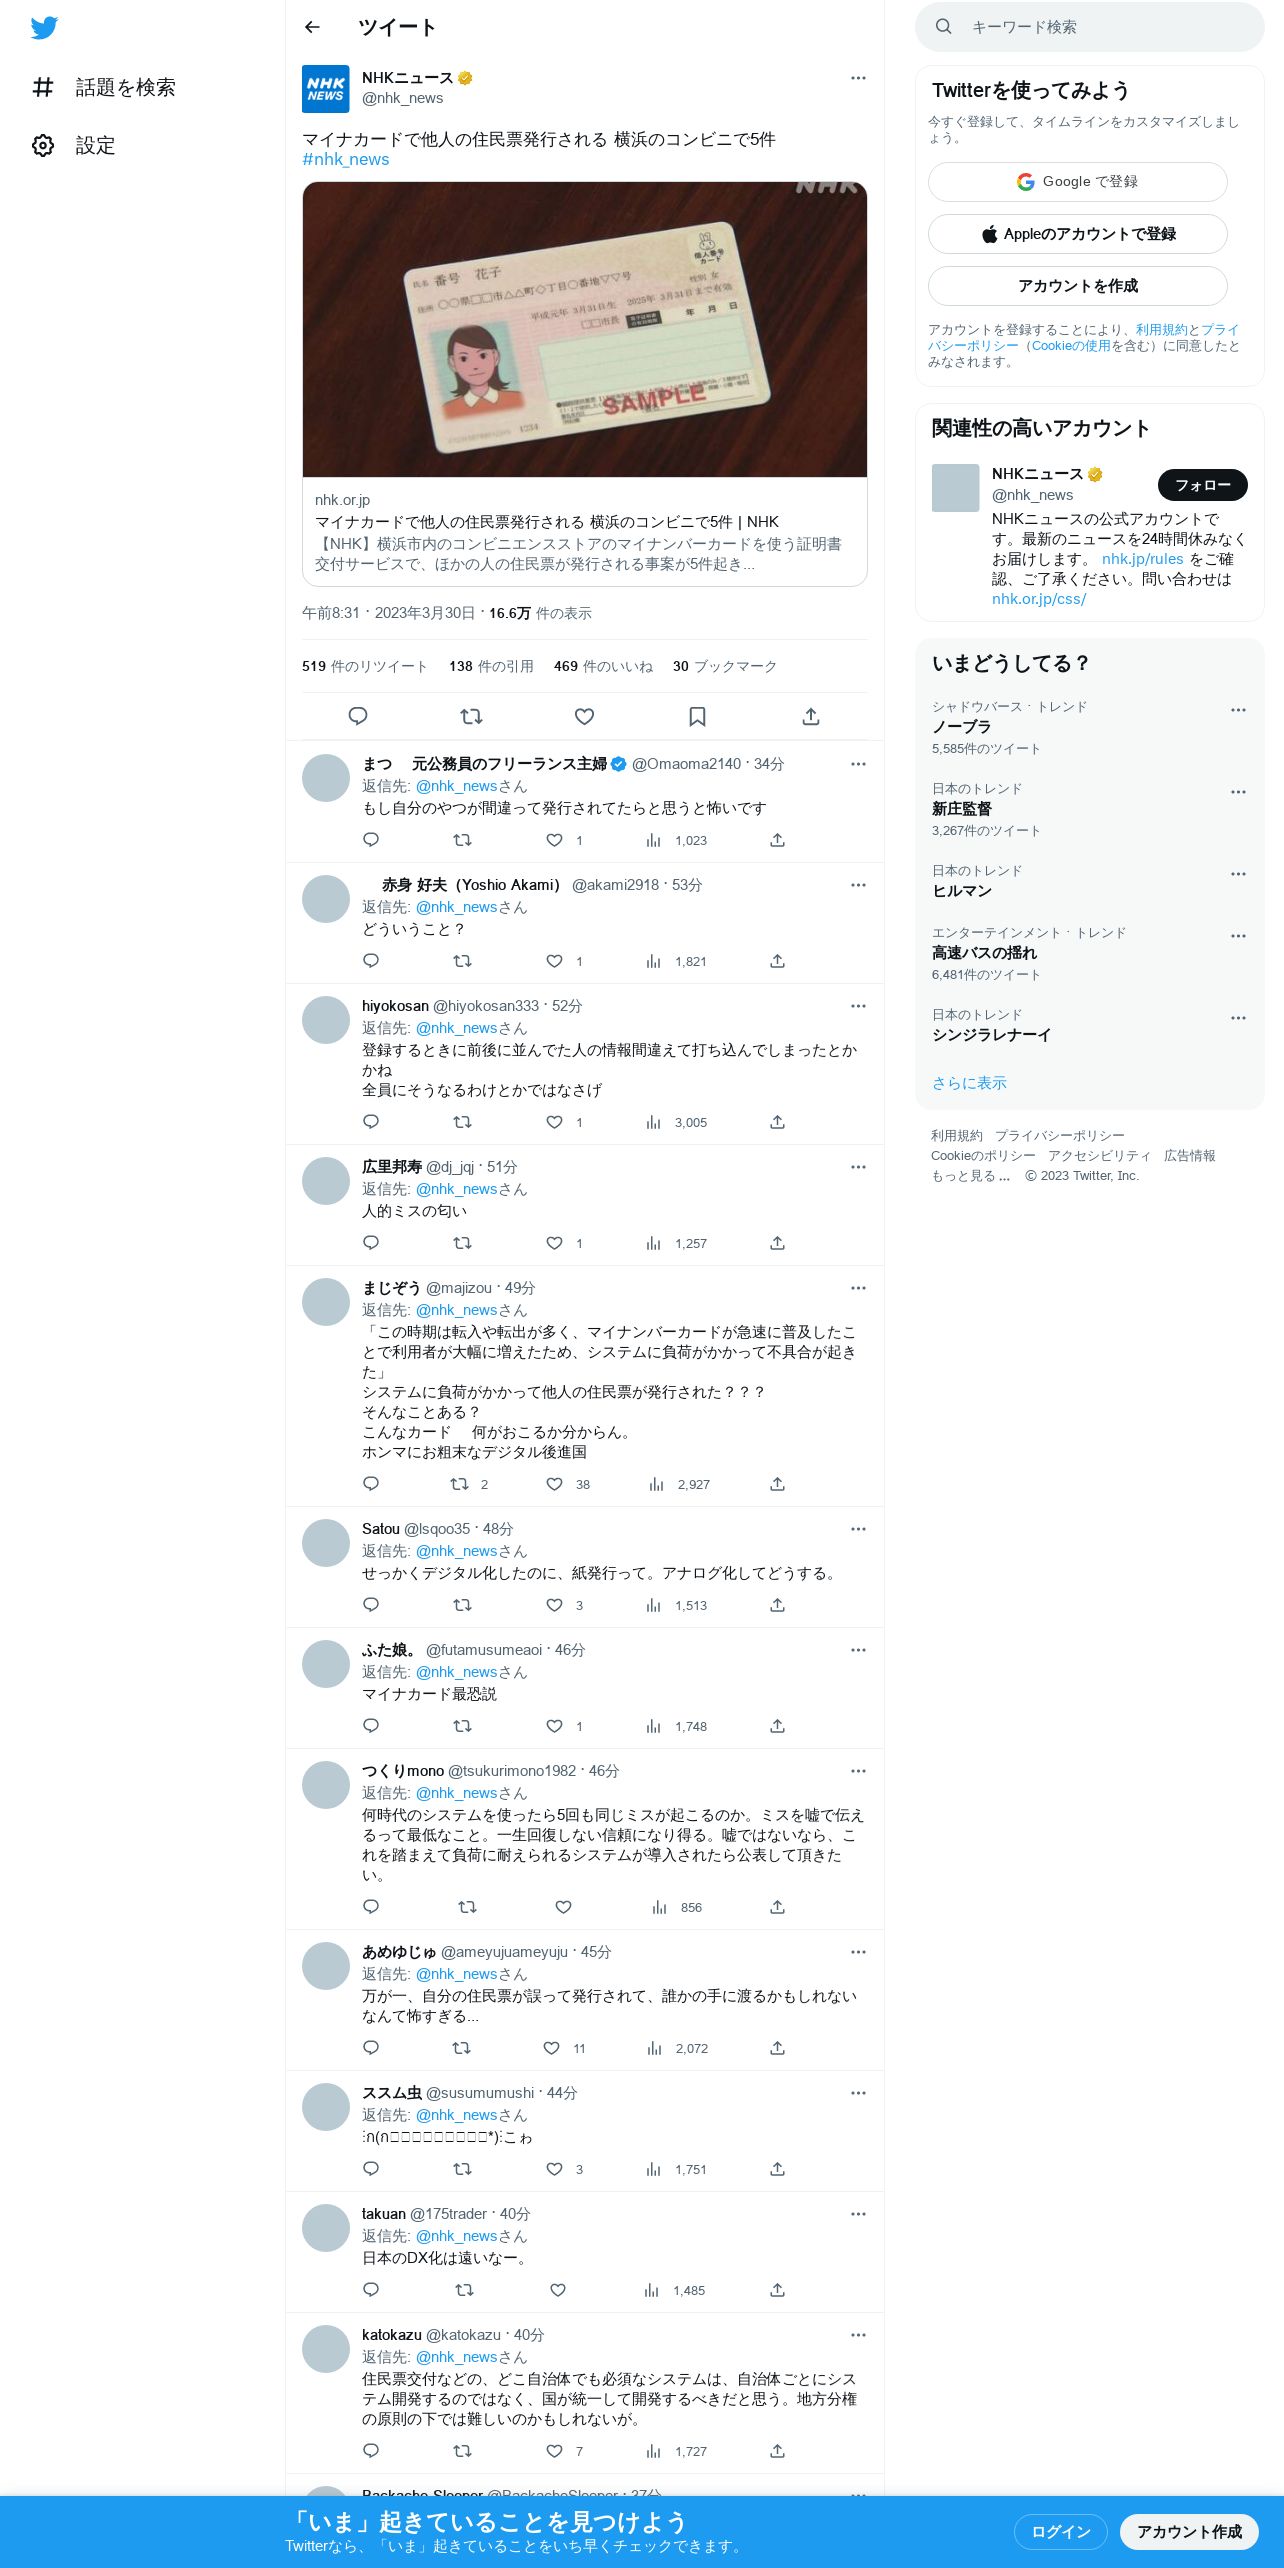Reply to the NHK news tweet

(358, 716)
